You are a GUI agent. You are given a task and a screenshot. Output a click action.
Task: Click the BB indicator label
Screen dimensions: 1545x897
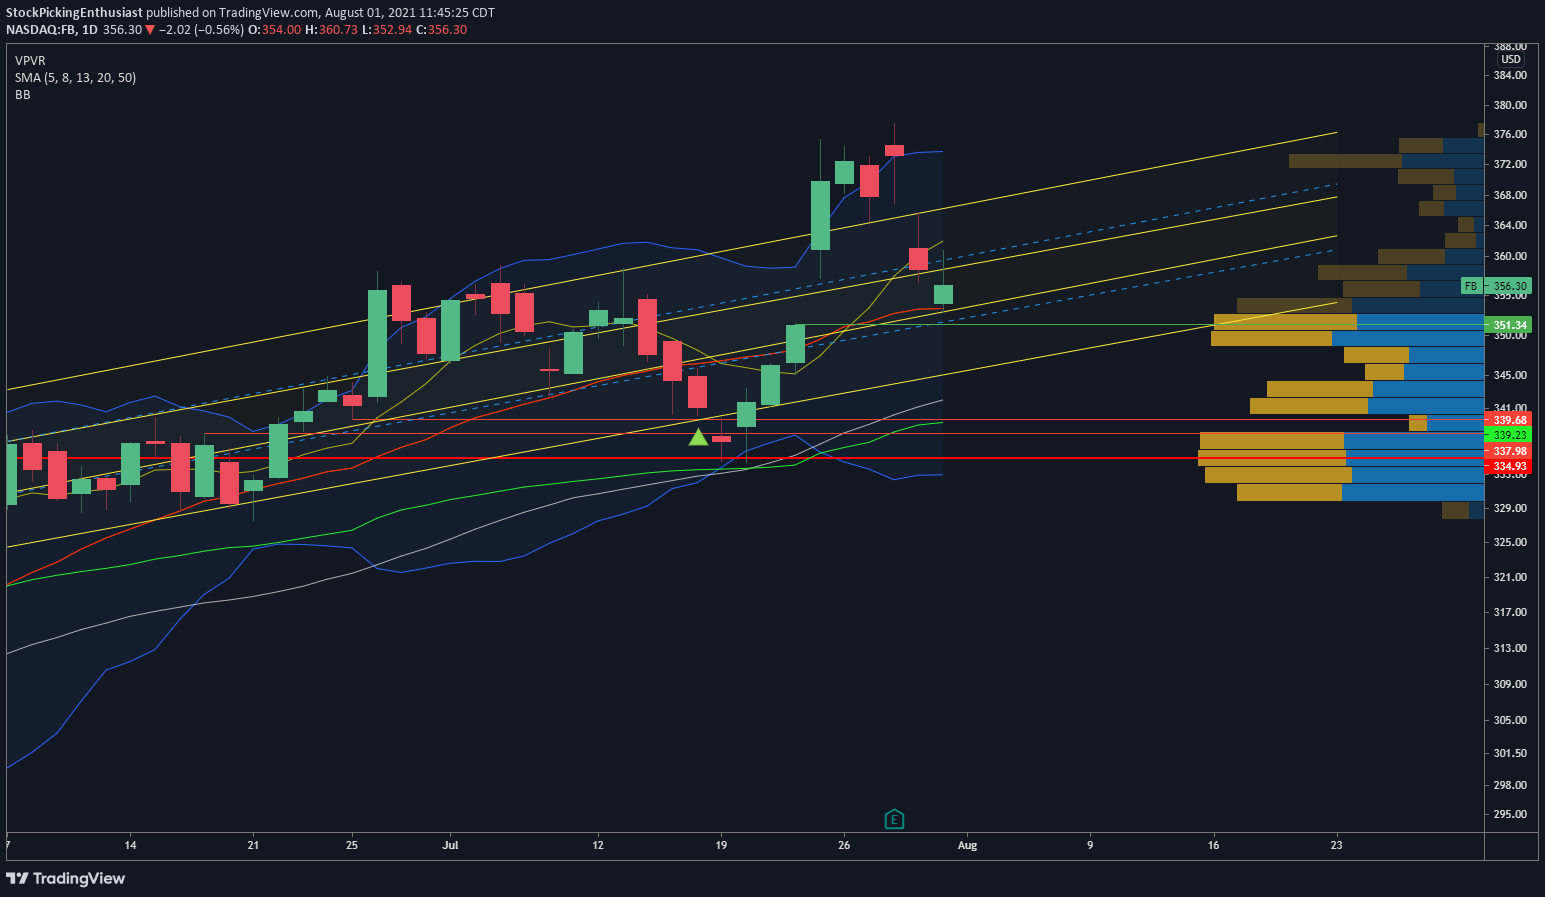pos(22,95)
